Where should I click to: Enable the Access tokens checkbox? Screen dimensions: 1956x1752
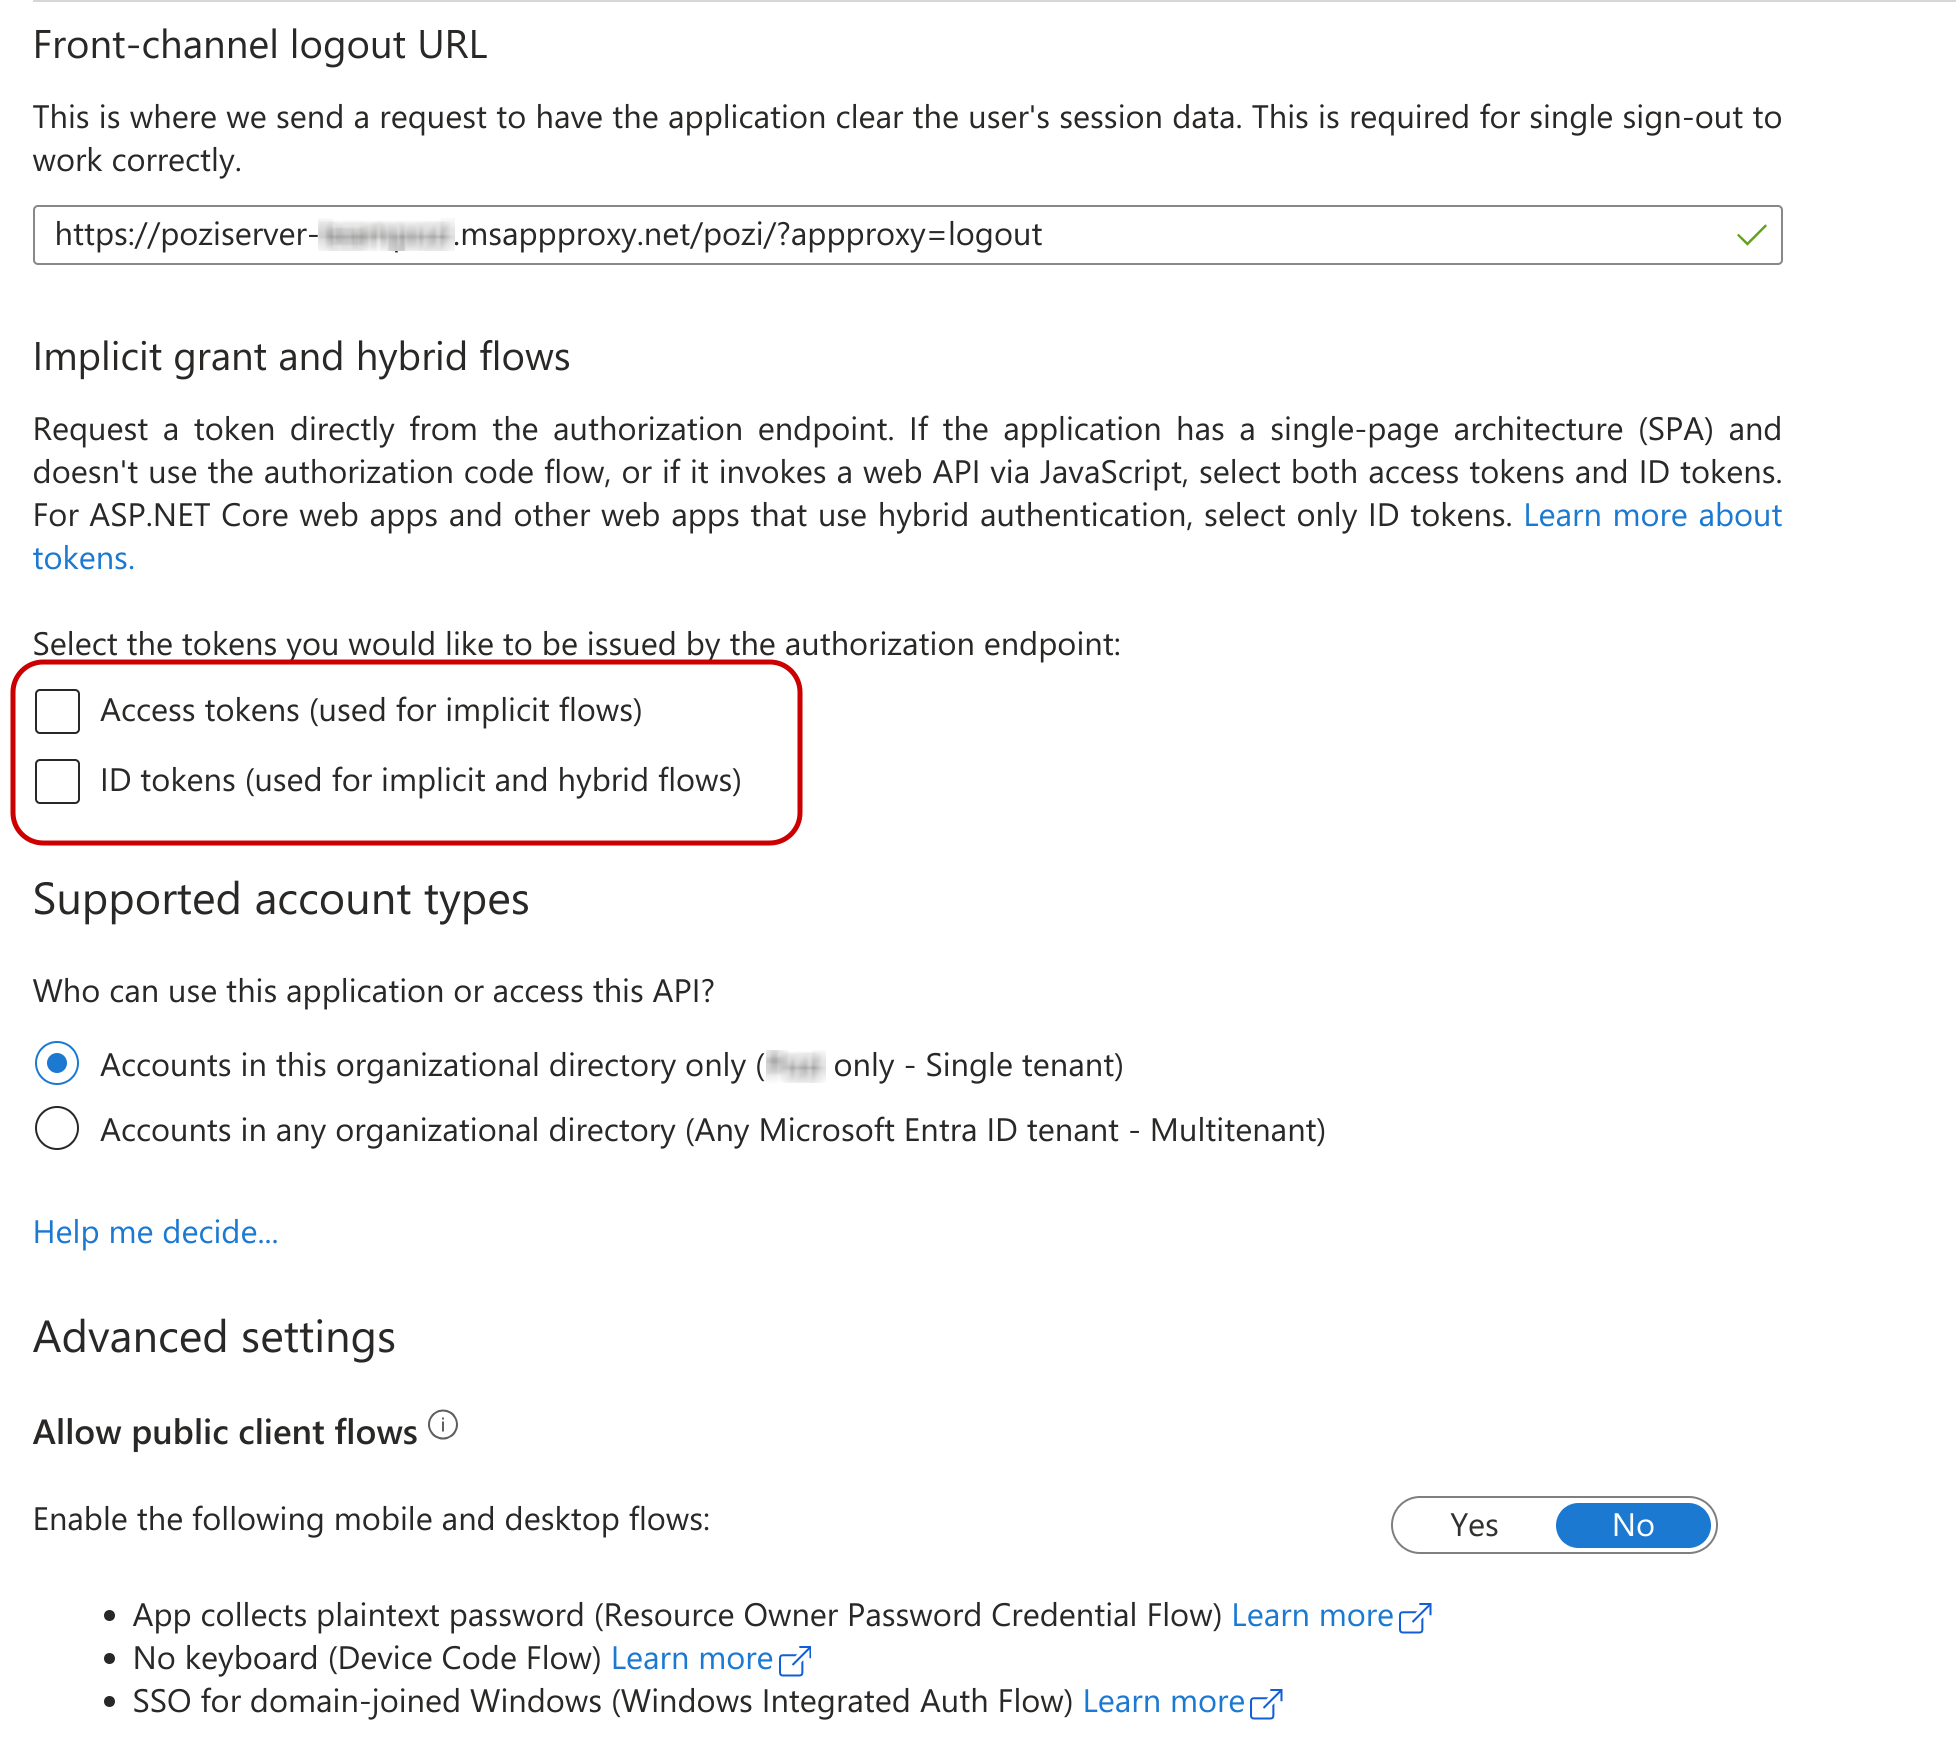point(57,711)
